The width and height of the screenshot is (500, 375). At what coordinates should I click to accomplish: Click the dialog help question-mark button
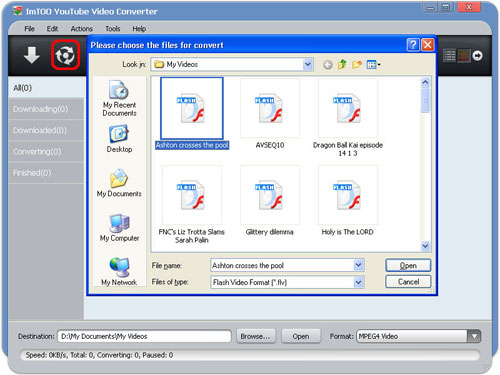[413, 45]
